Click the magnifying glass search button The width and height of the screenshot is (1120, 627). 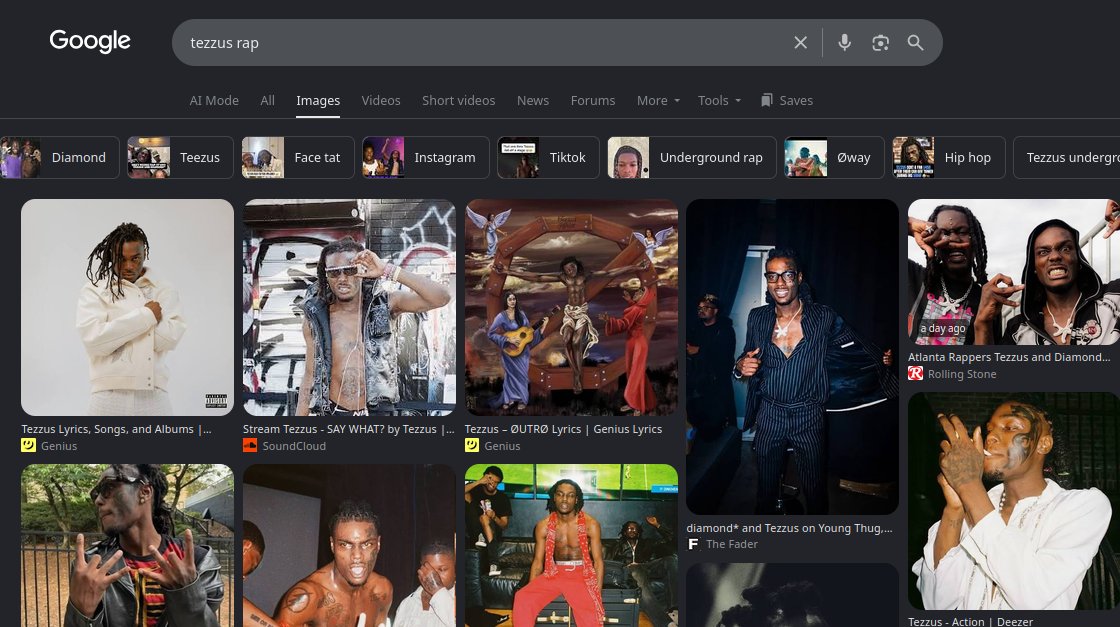(x=916, y=43)
